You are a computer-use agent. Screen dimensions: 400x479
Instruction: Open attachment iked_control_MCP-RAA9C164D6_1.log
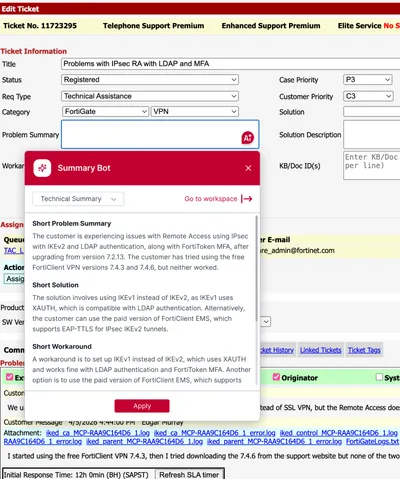339,433
